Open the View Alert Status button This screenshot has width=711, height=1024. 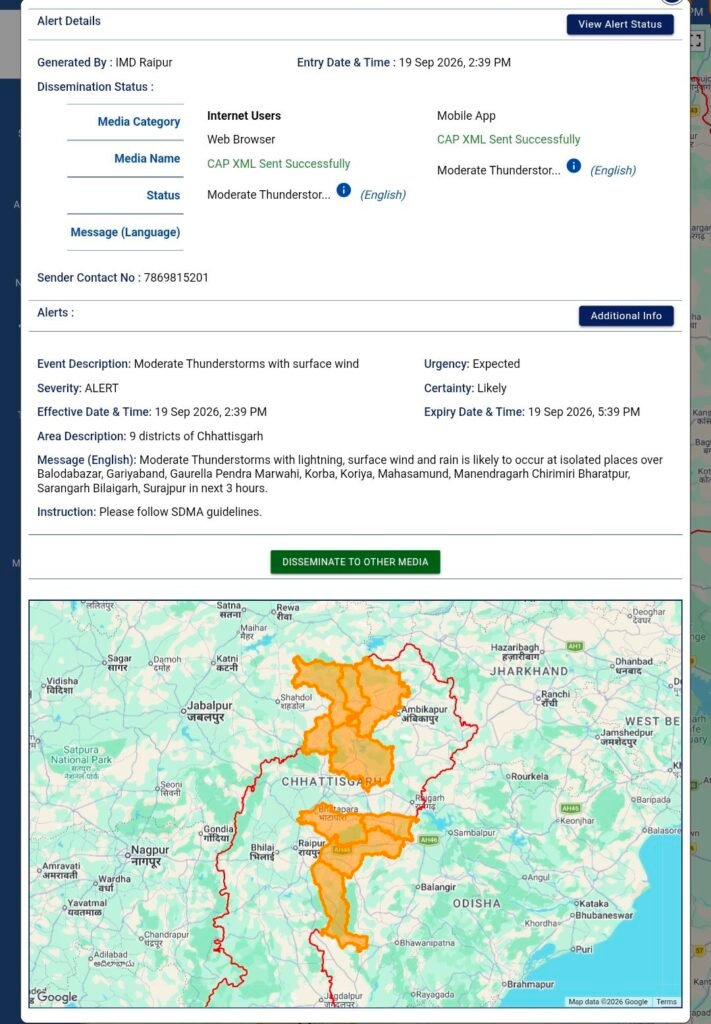click(620, 24)
